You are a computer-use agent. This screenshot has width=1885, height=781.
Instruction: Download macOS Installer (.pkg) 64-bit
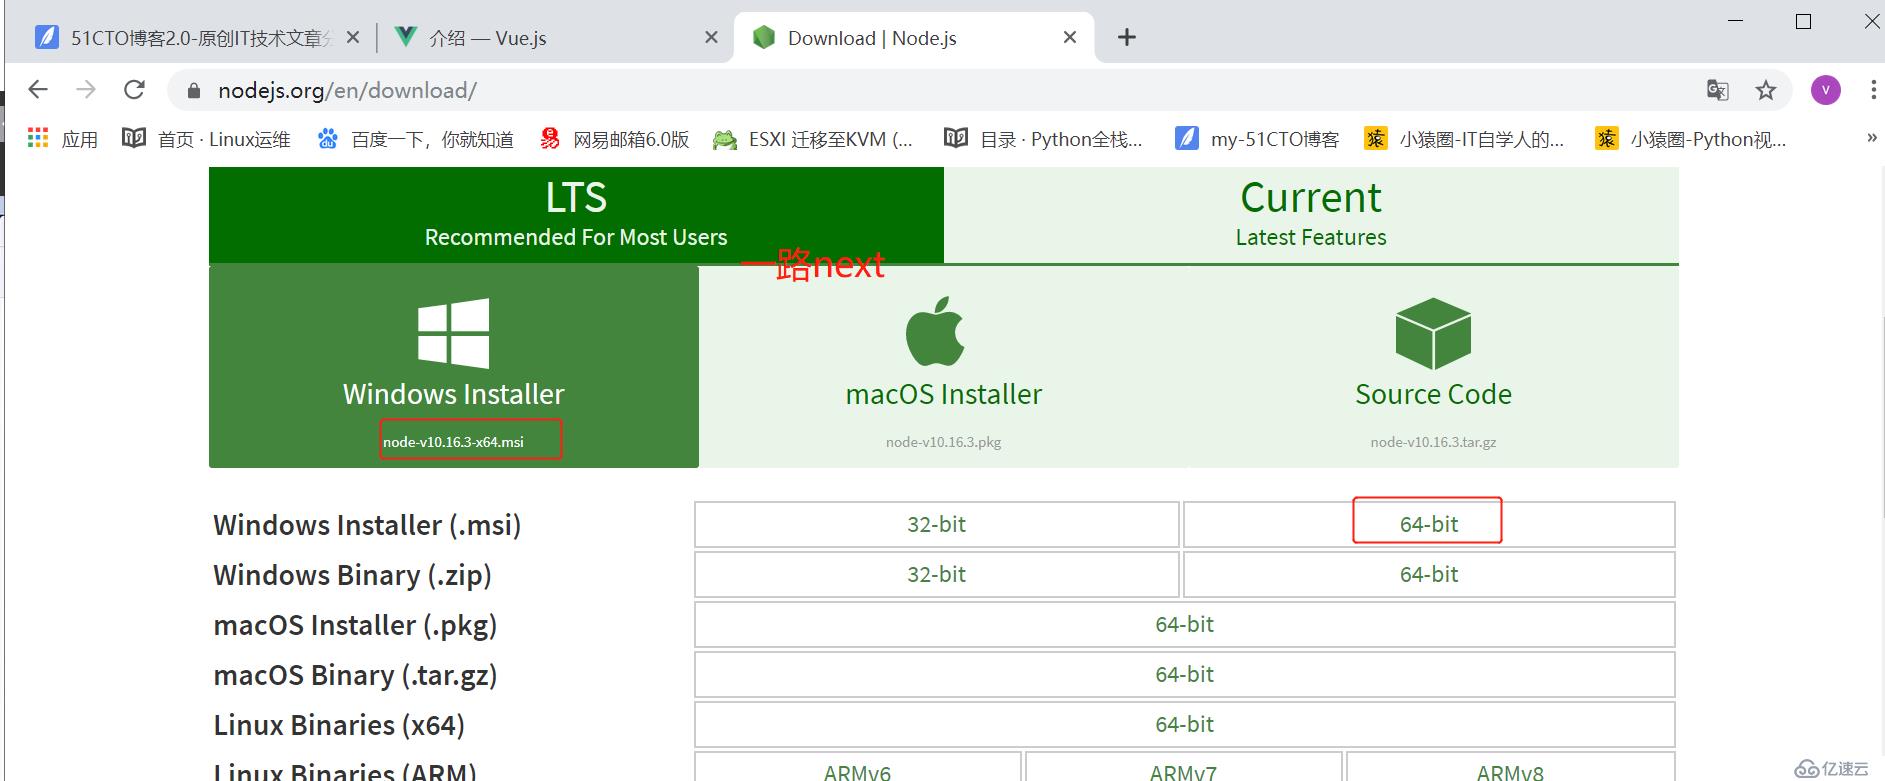pos(1185,624)
